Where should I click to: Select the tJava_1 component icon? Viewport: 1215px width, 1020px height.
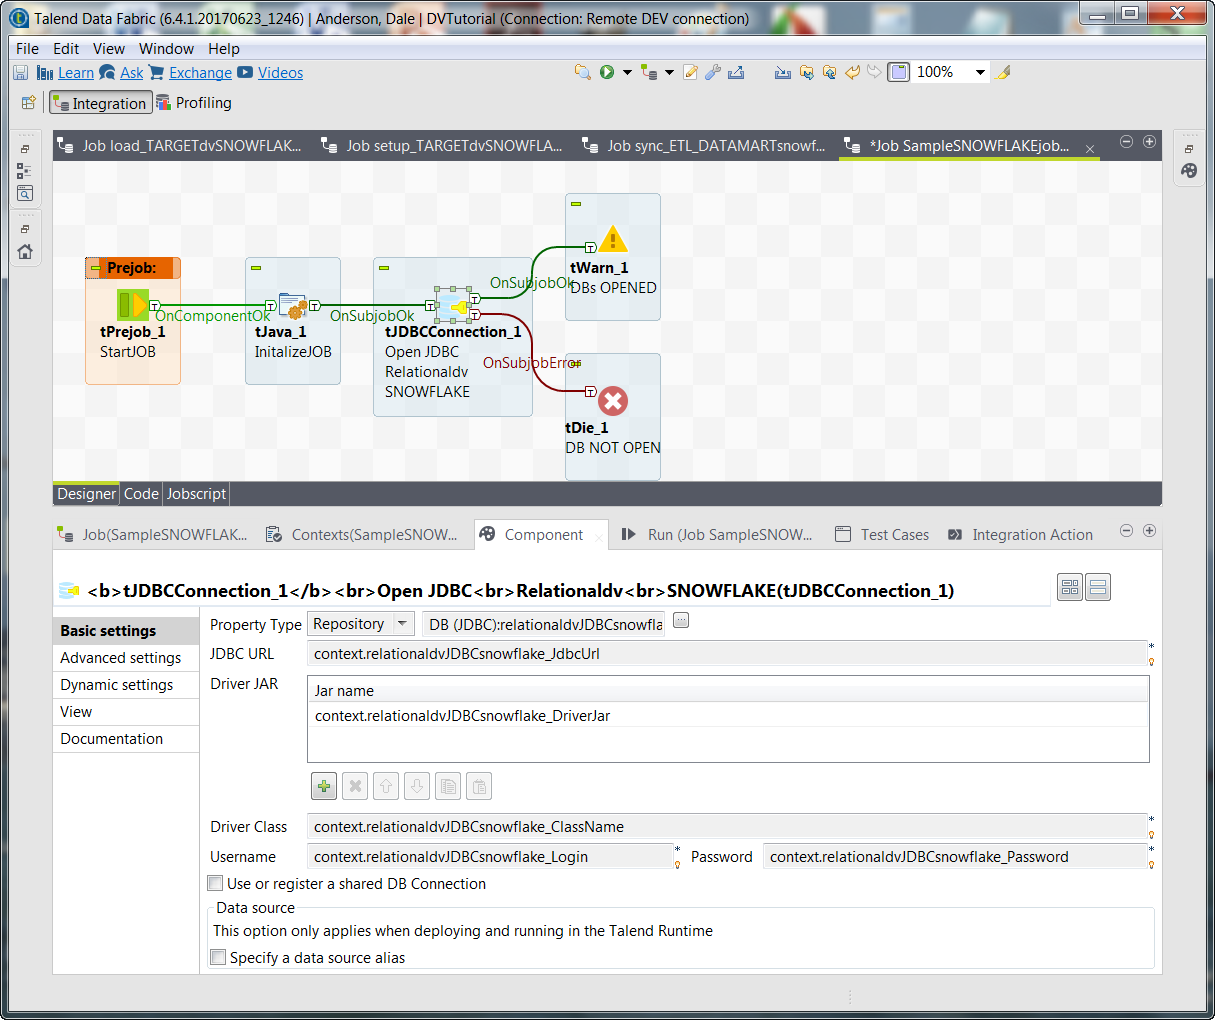point(292,306)
